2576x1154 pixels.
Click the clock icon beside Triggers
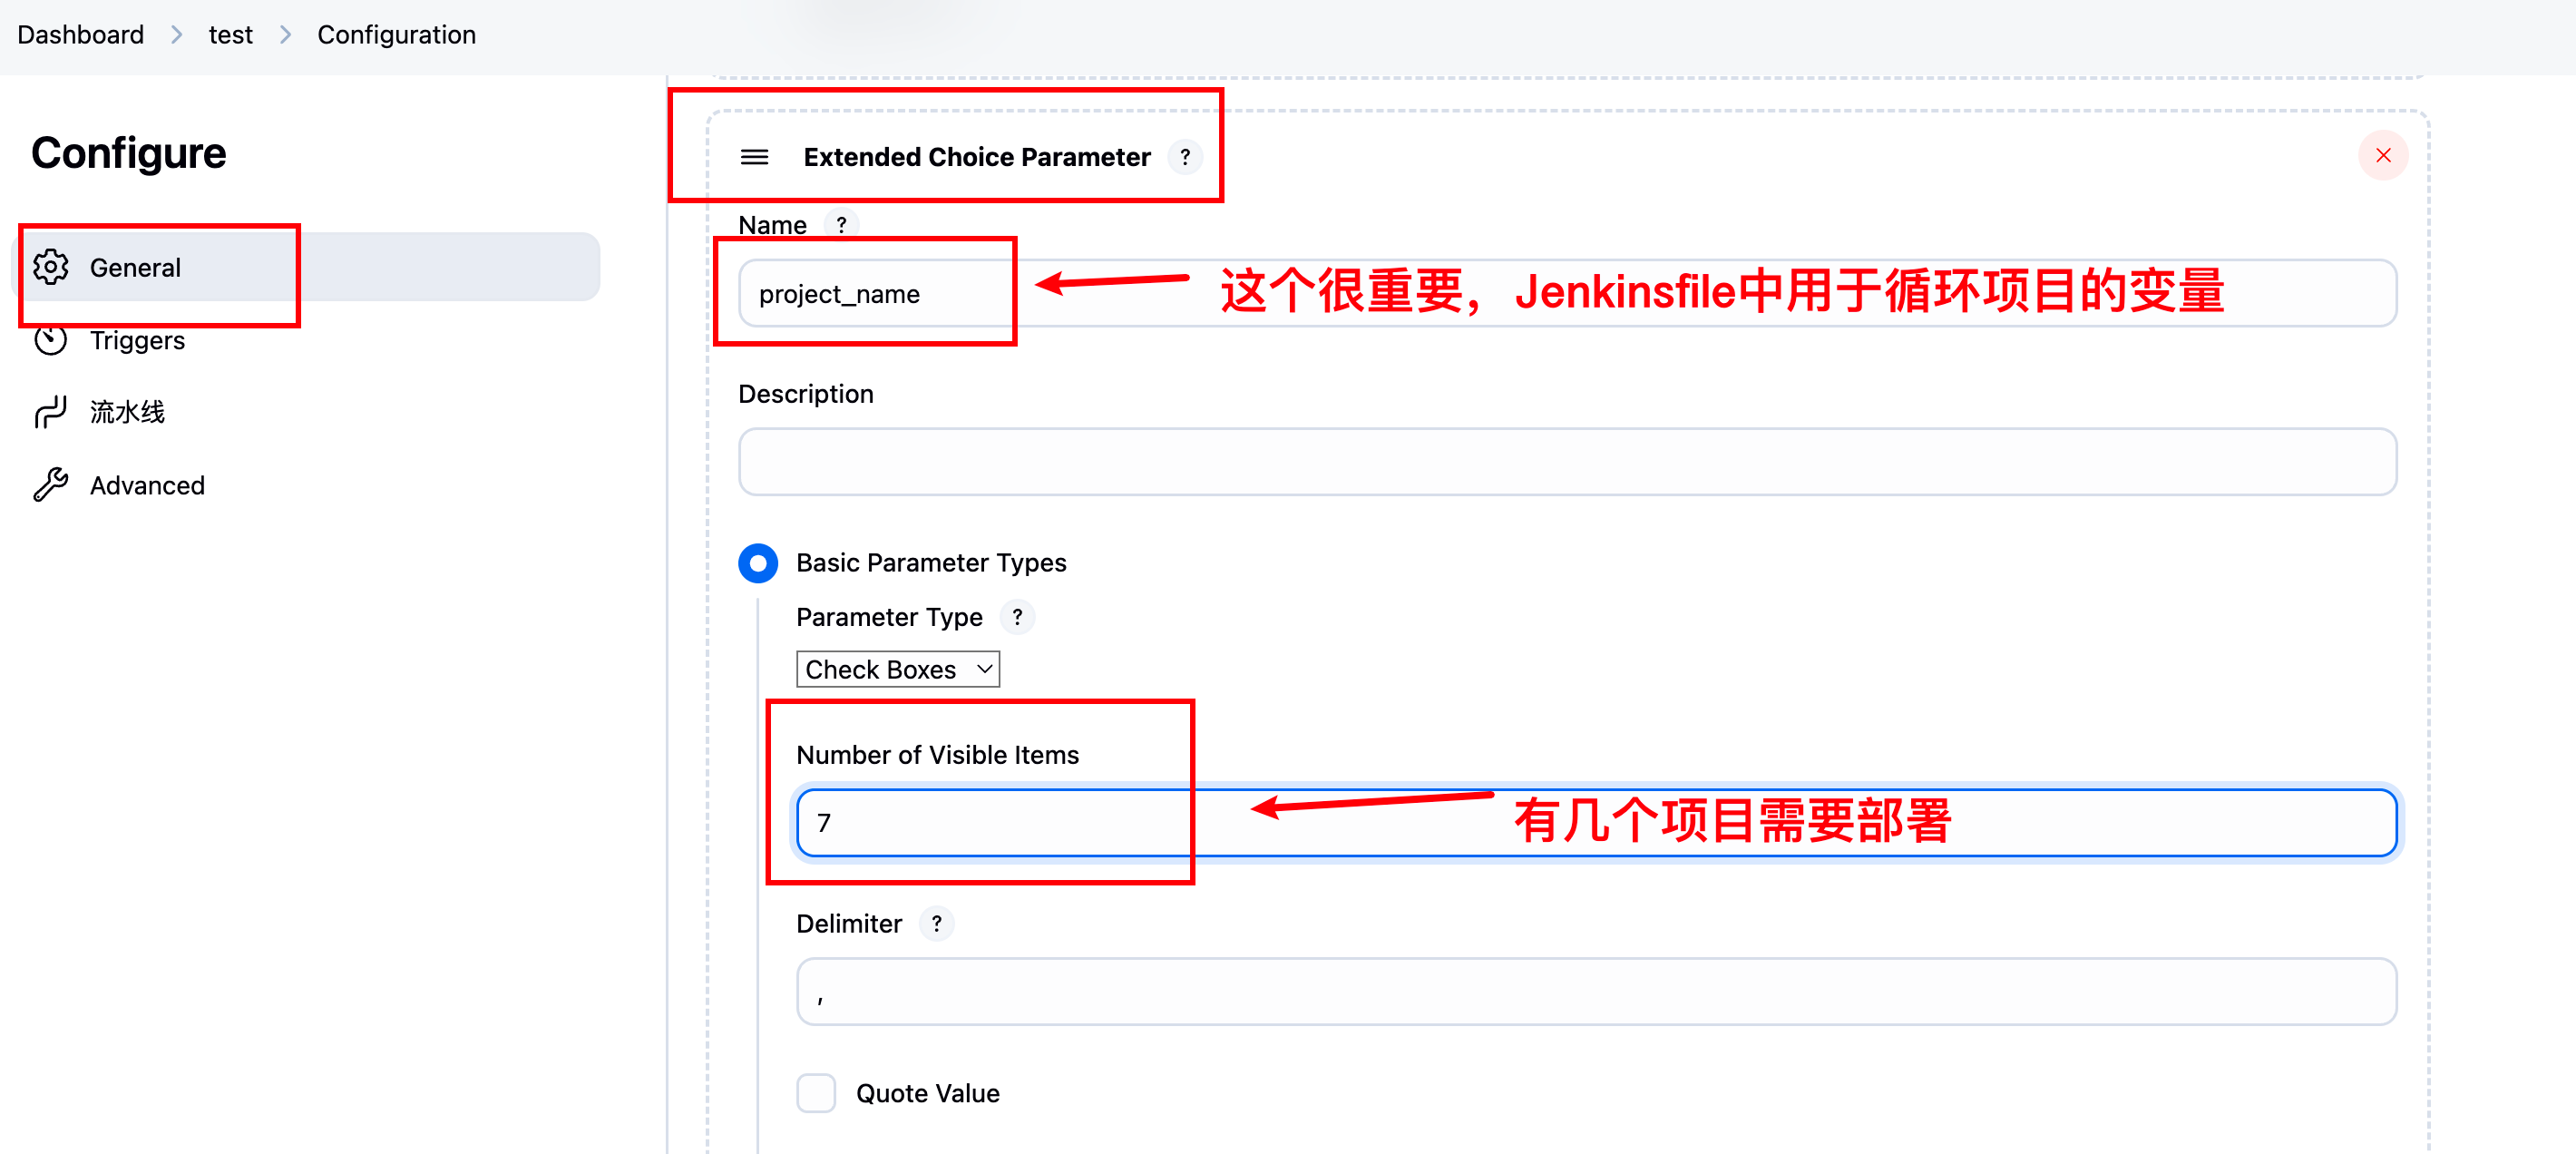click(51, 339)
